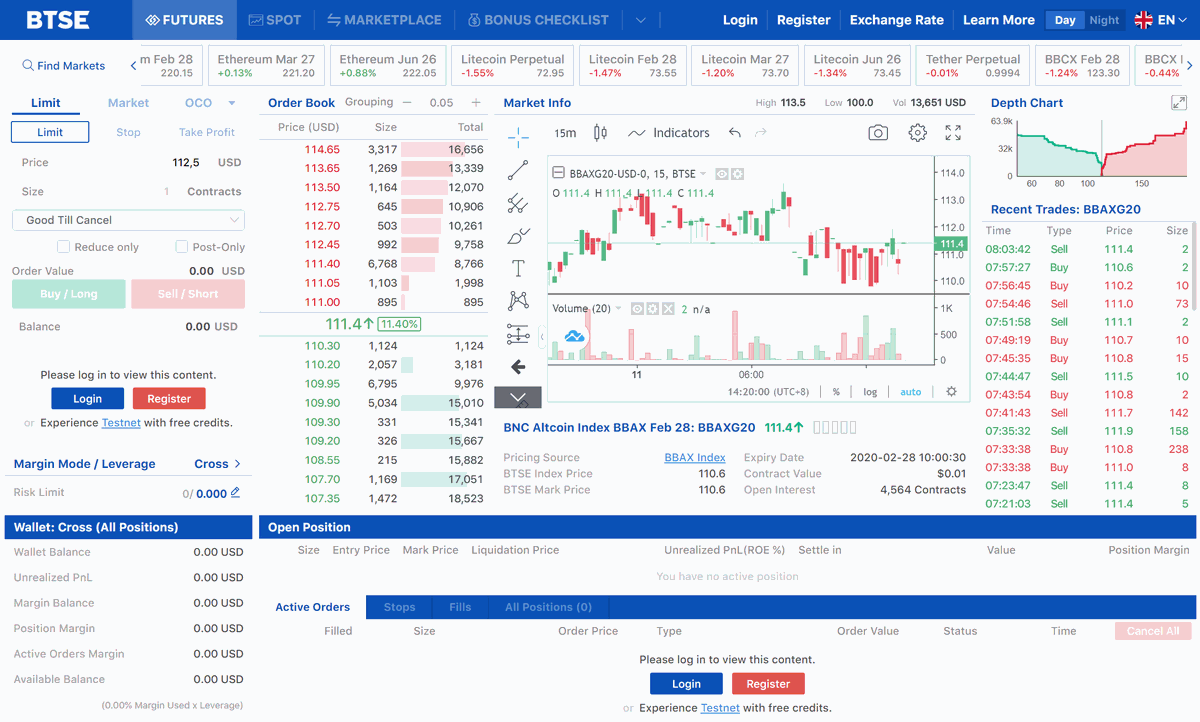
Task: Increase order book grouping with plus
Action: [x=476, y=102]
